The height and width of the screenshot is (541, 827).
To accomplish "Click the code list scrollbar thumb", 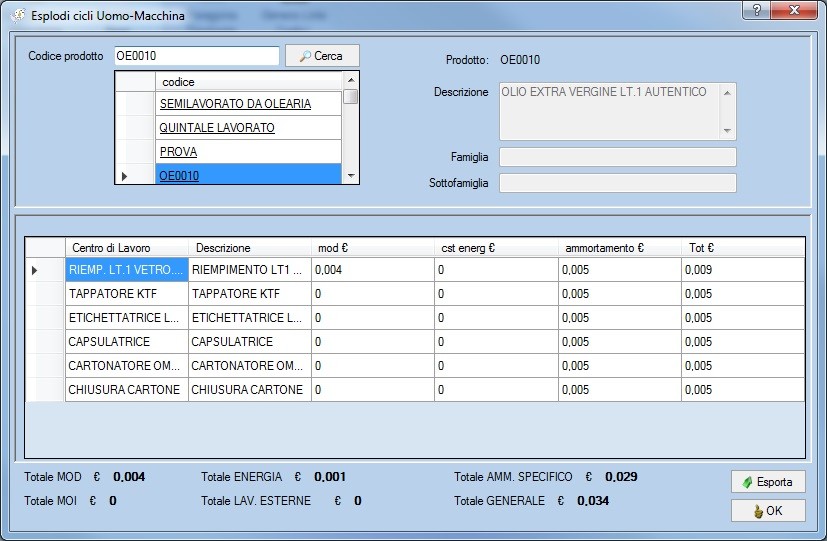I will 351,96.
